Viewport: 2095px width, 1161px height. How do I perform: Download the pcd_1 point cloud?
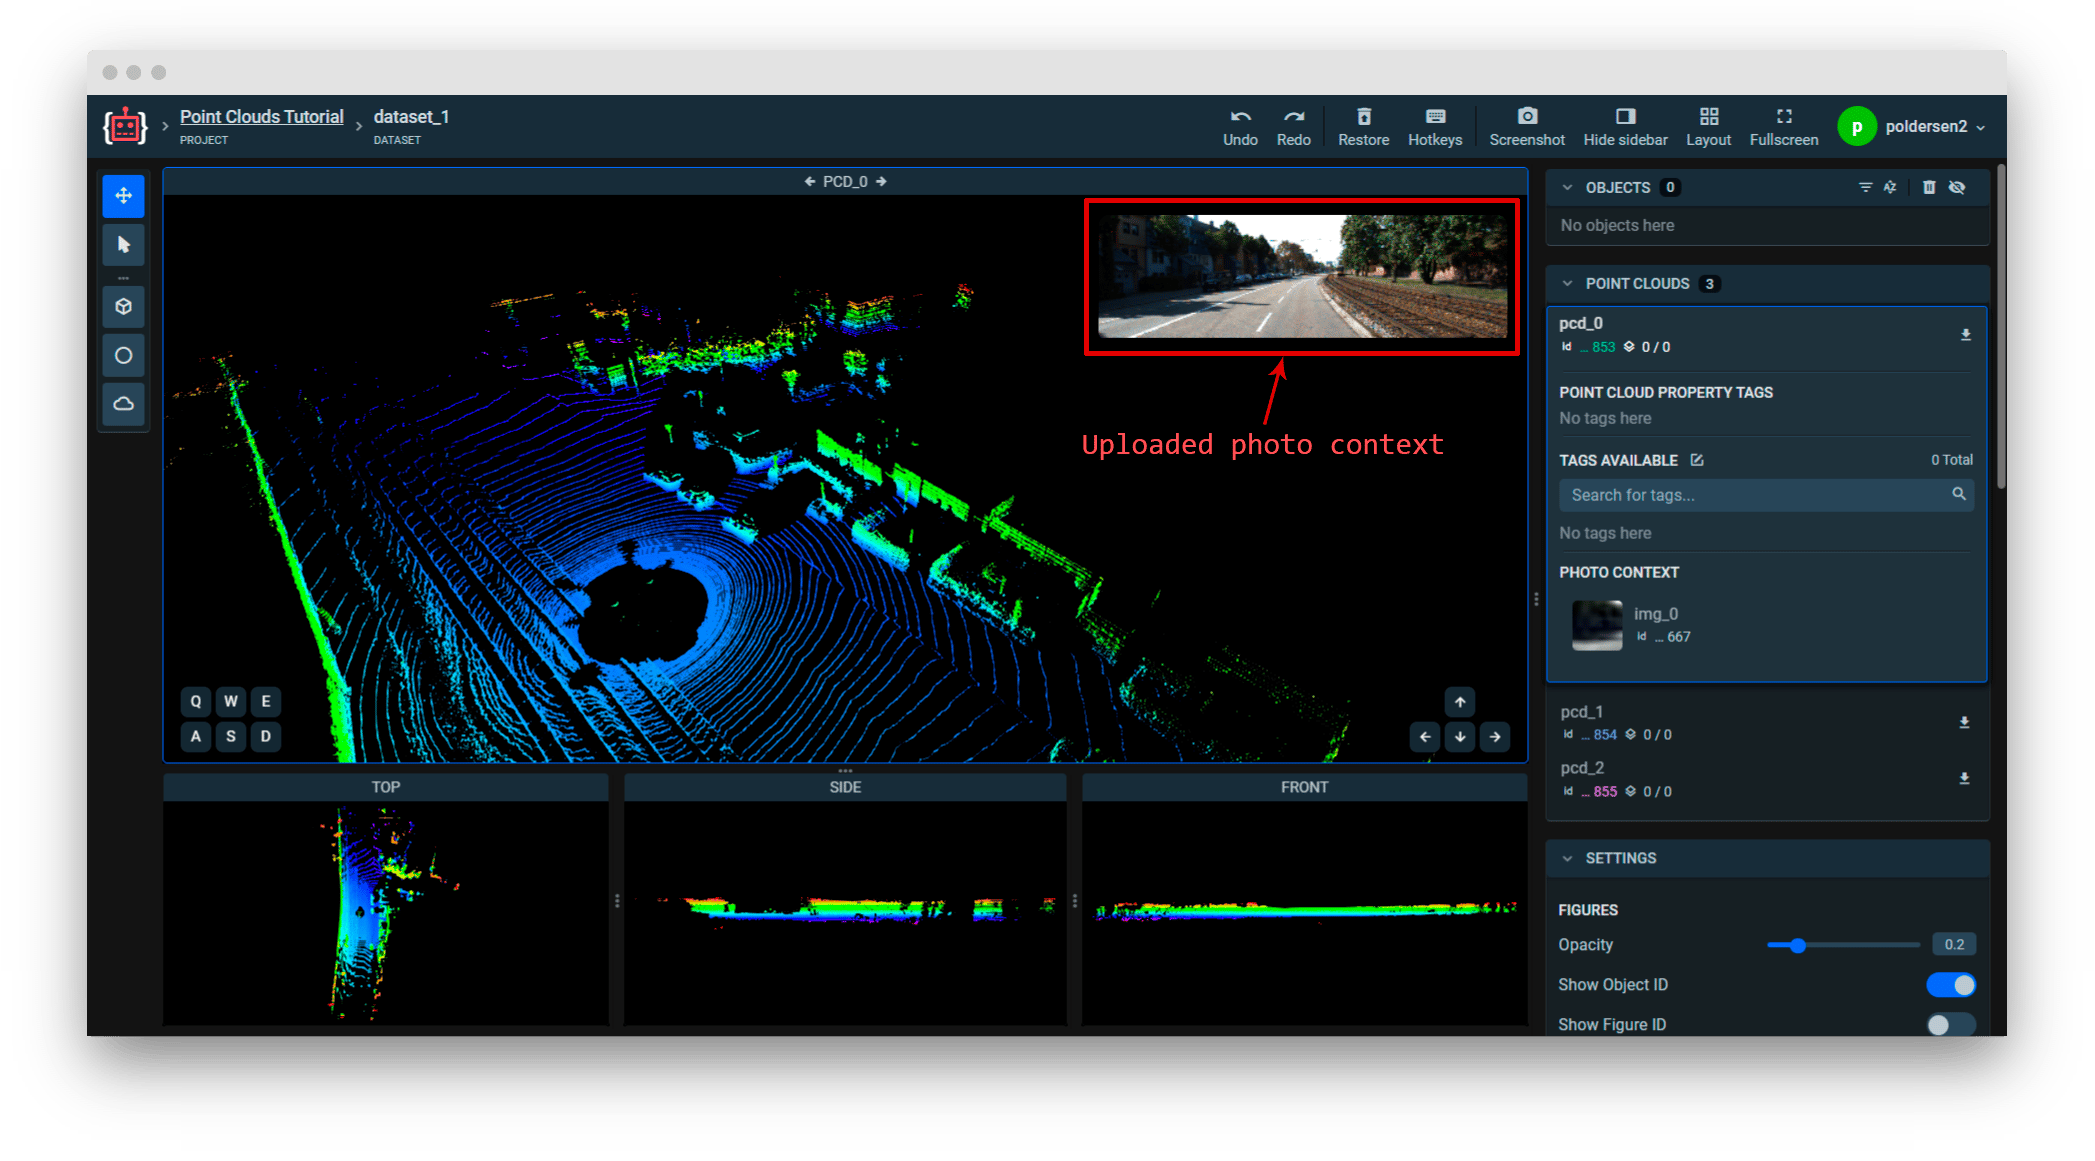coord(1964,722)
